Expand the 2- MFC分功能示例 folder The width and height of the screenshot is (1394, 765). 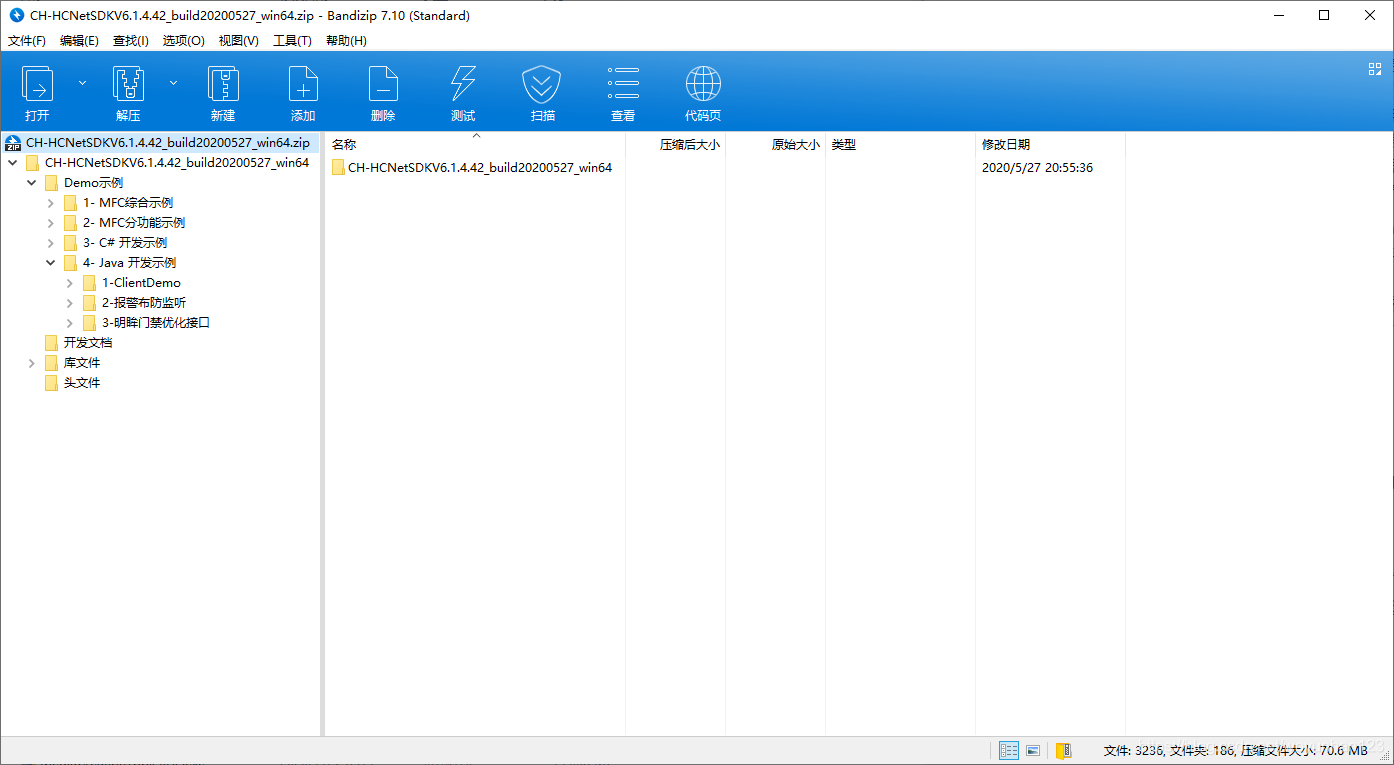tap(51, 223)
